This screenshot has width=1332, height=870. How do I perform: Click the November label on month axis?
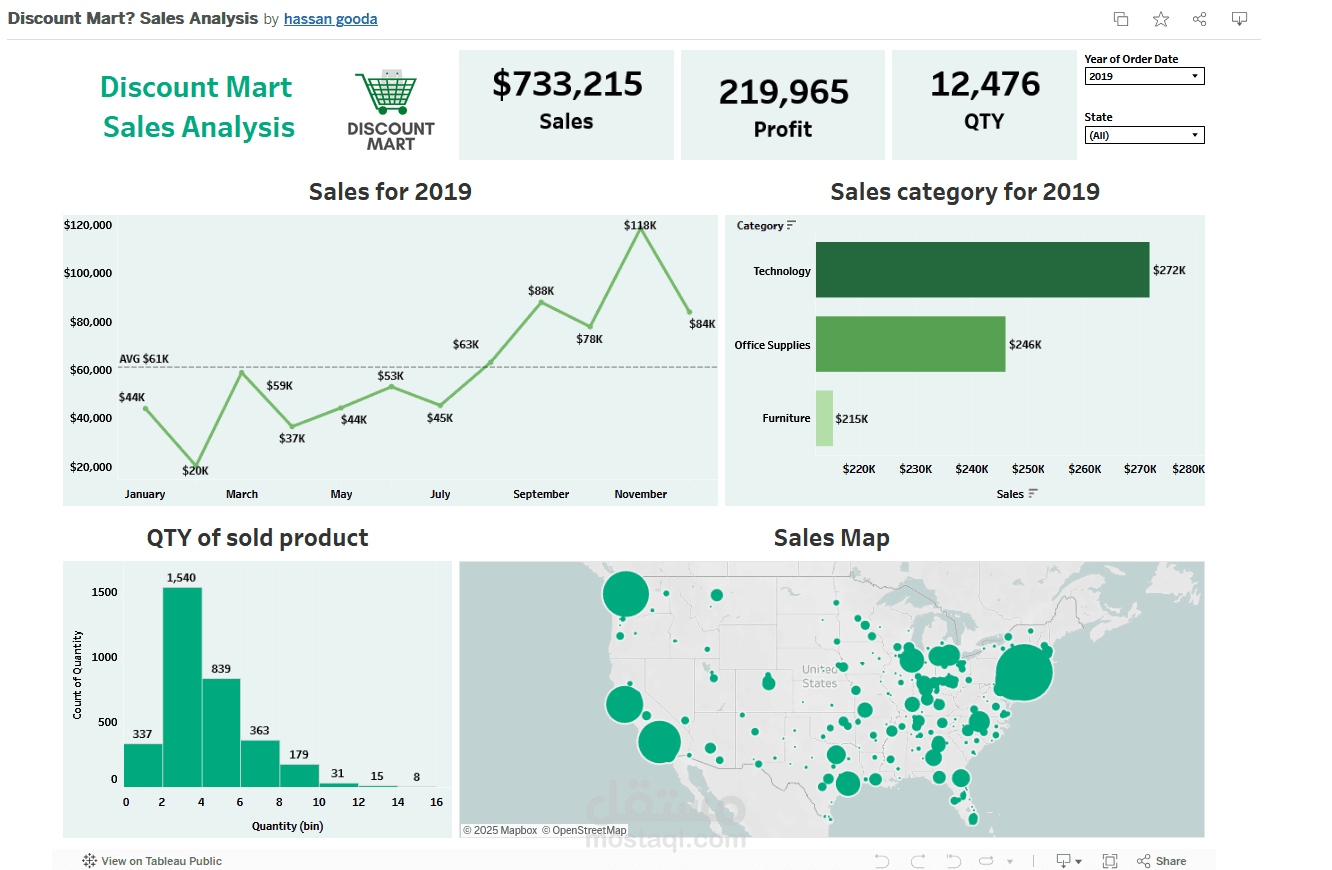click(640, 494)
